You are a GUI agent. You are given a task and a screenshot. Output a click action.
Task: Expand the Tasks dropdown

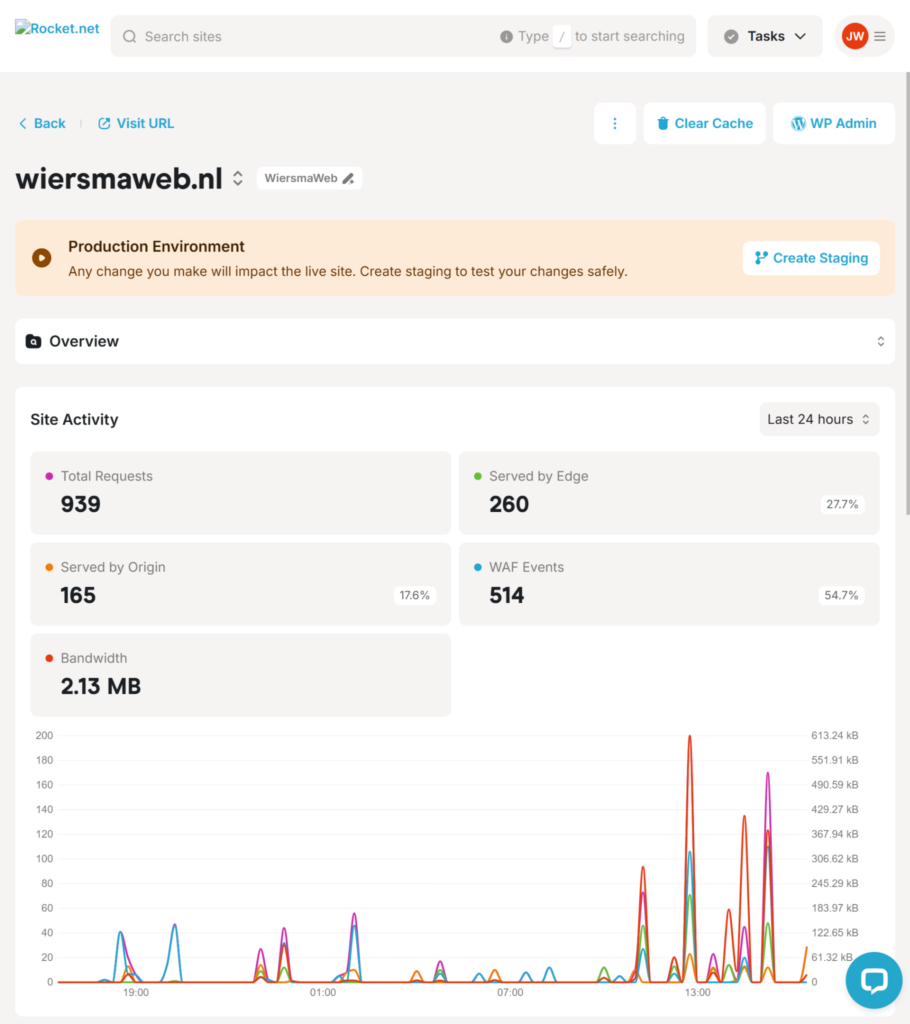[765, 37]
